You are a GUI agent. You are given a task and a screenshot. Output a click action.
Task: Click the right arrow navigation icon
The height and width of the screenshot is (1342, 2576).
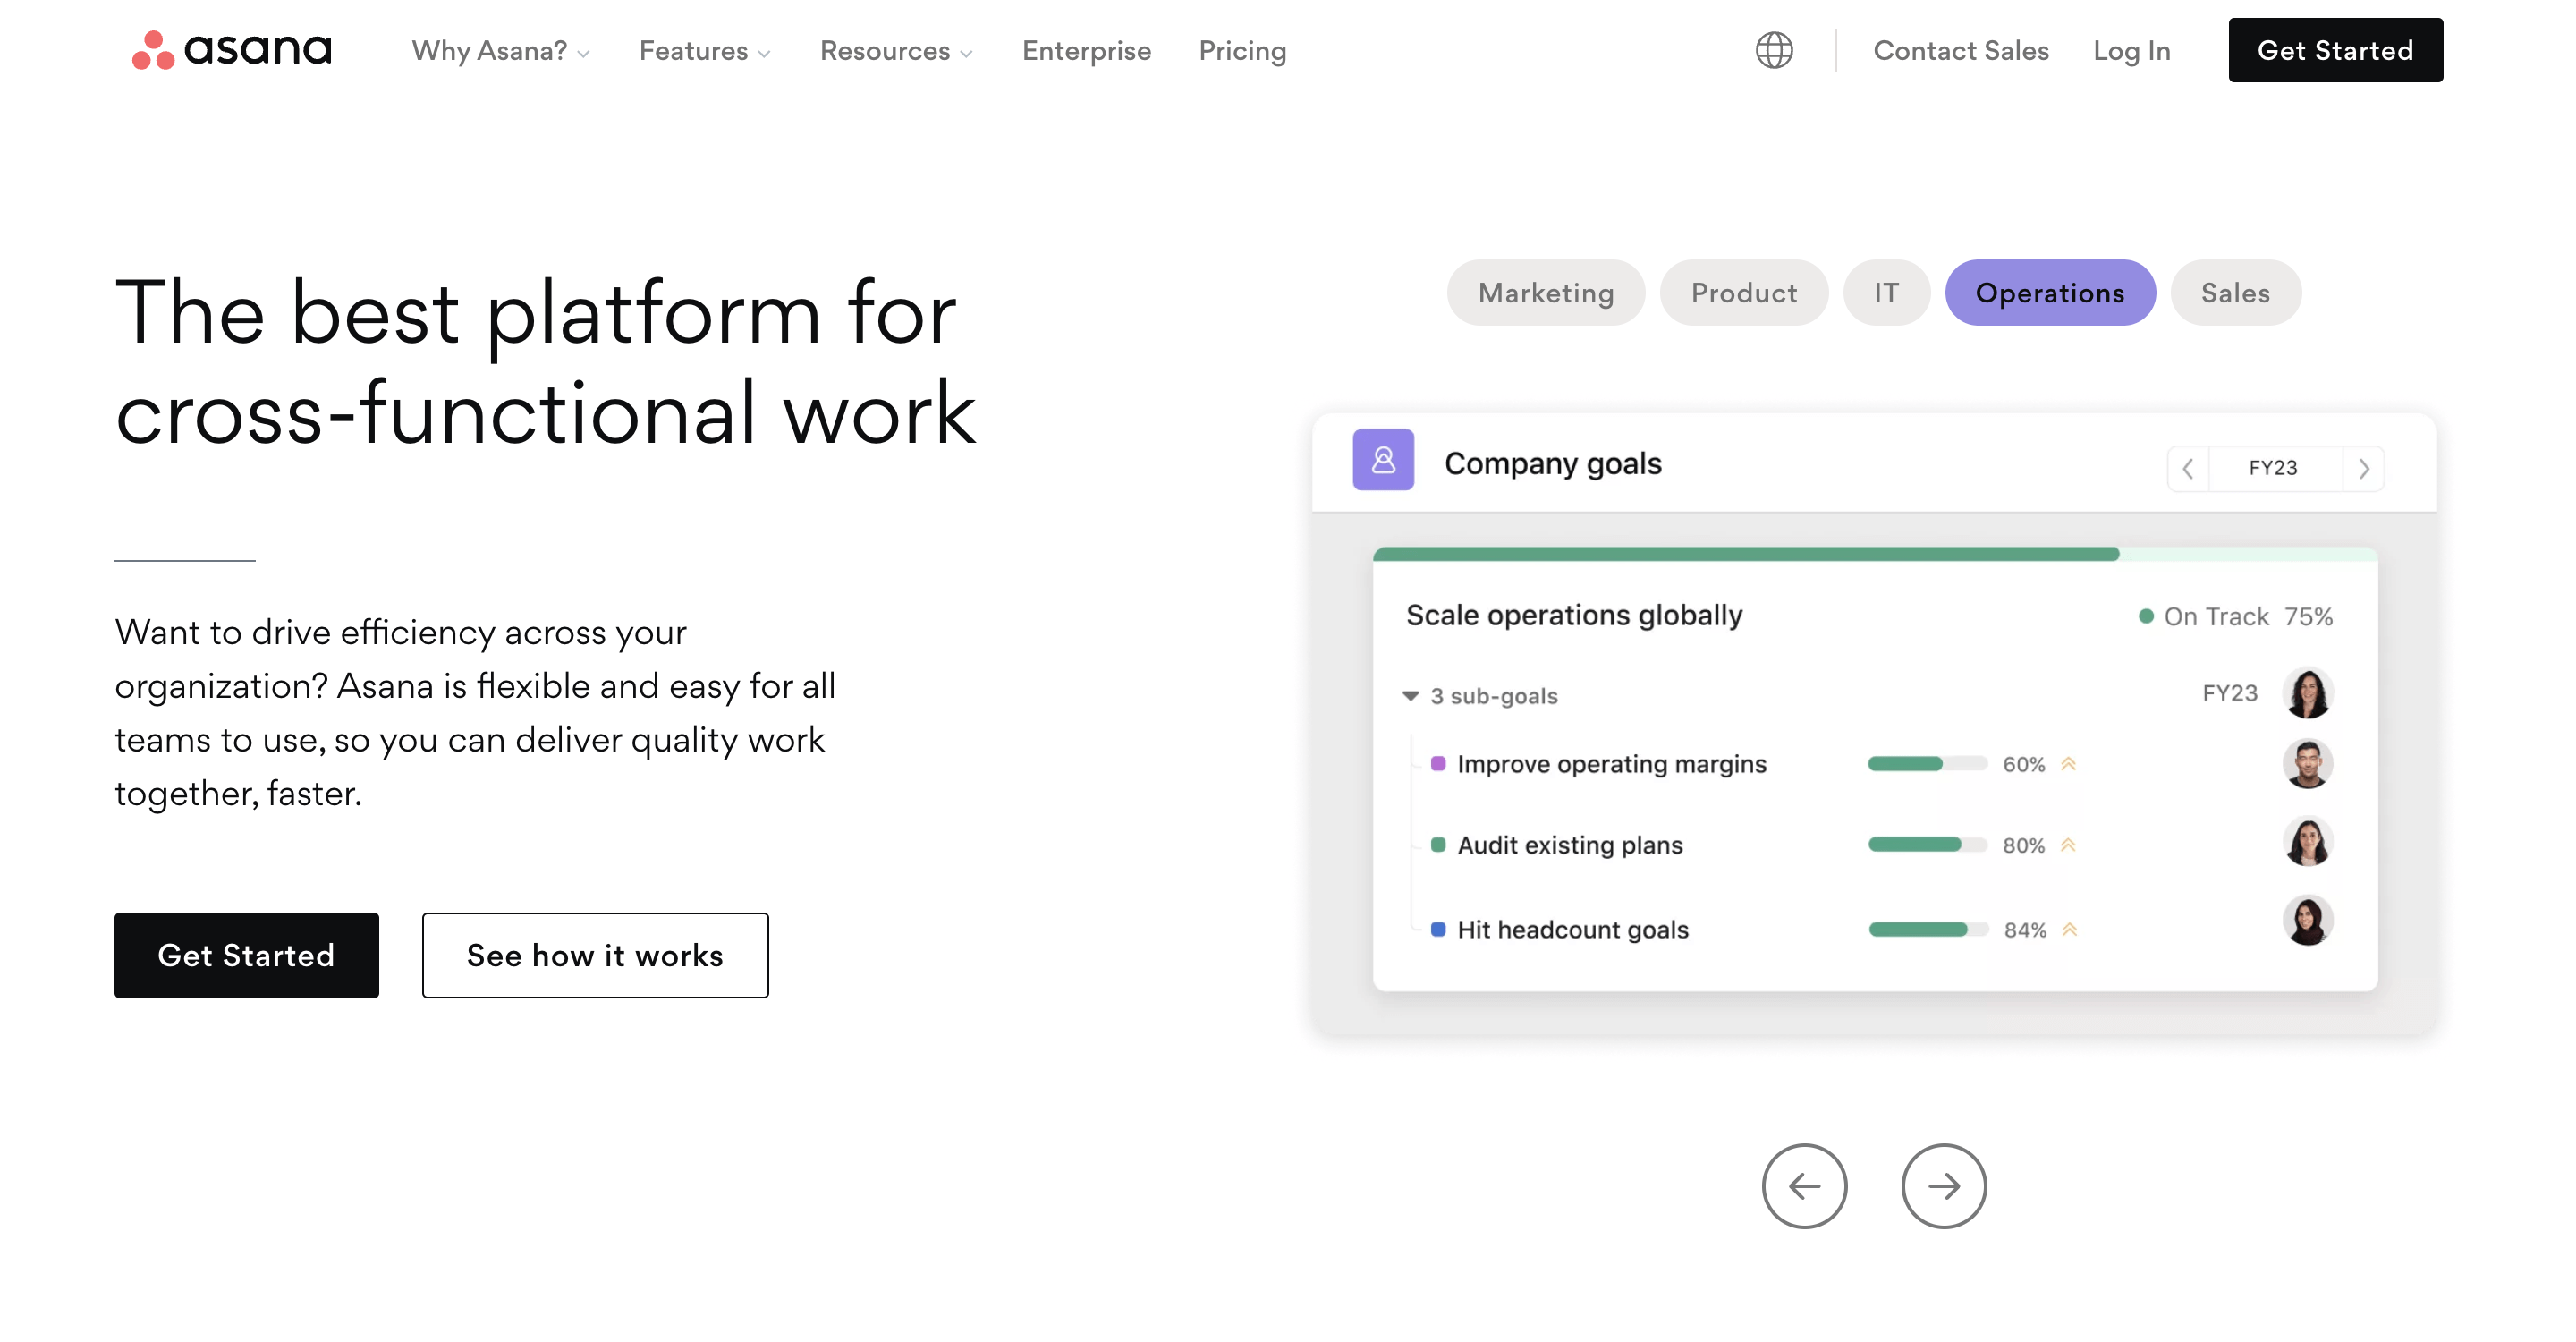pyautogui.click(x=1941, y=1185)
